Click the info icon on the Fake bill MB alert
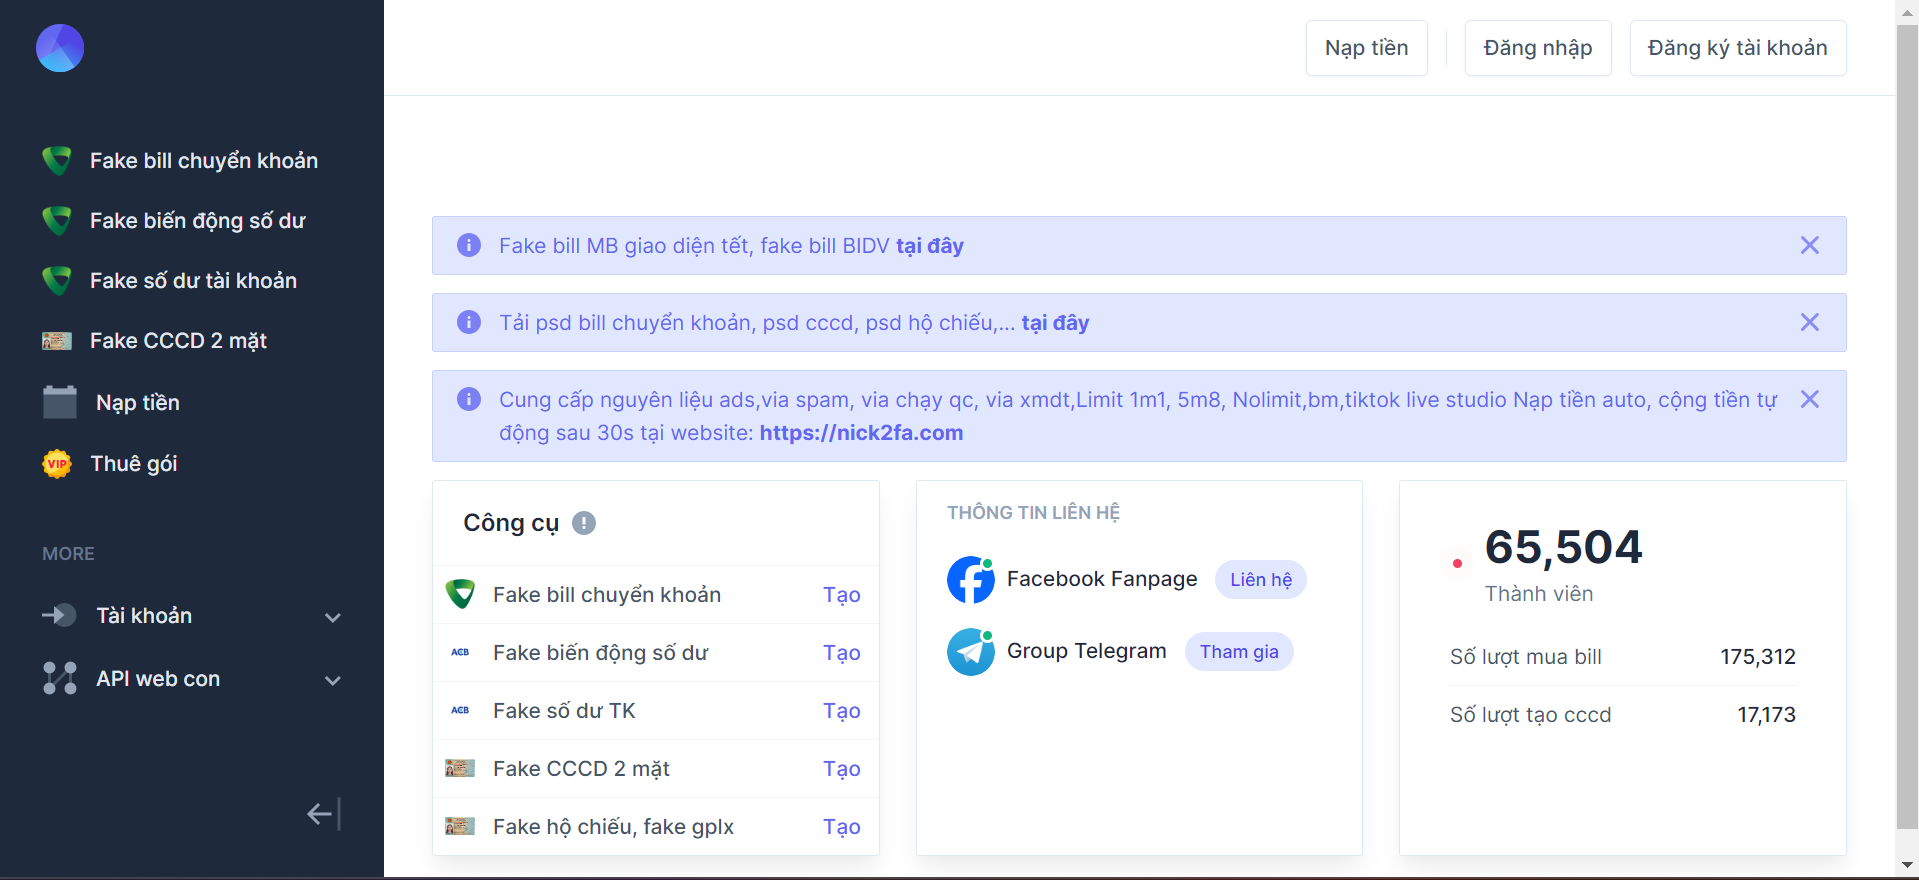This screenshot has height=880, width=1919. (x=469, y=245)
